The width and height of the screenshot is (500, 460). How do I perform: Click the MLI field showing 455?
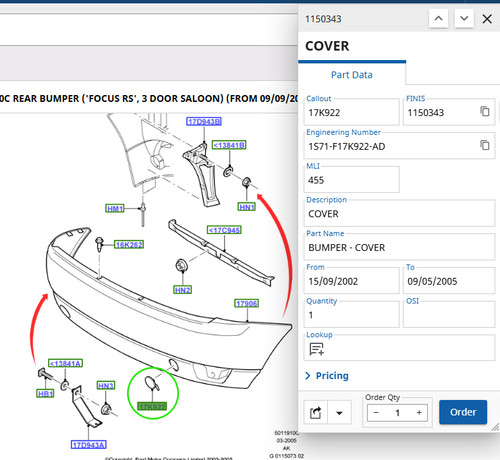pos(351,180)
